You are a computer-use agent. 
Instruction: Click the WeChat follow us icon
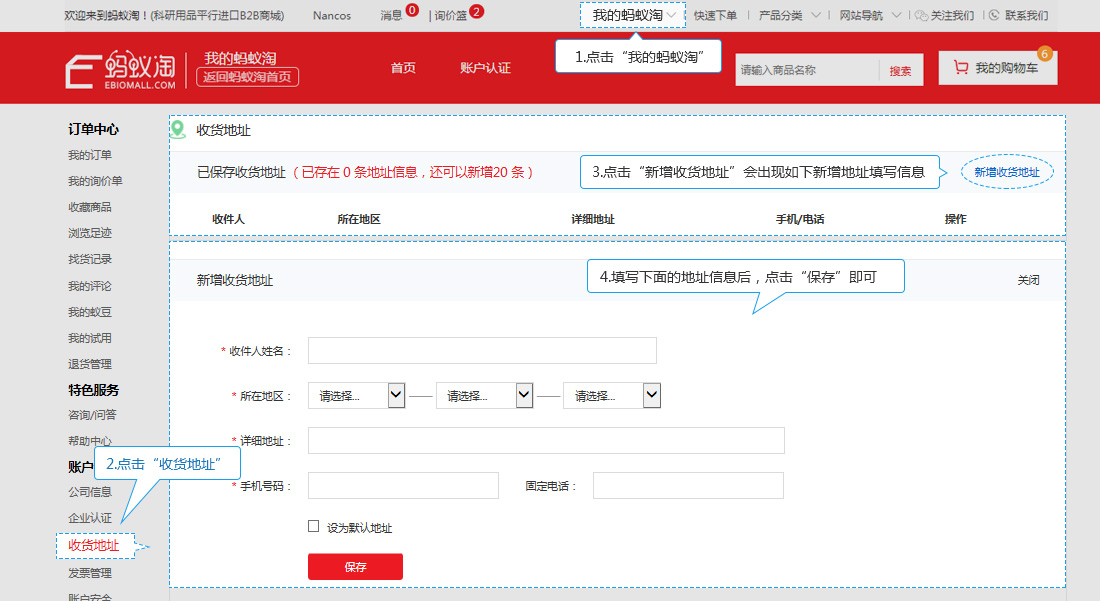(921, 15)
